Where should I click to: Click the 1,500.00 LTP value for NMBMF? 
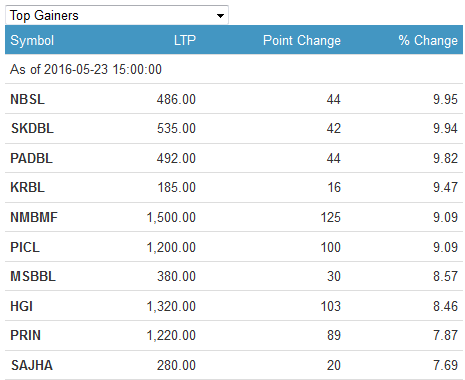(x=171, y=217)
